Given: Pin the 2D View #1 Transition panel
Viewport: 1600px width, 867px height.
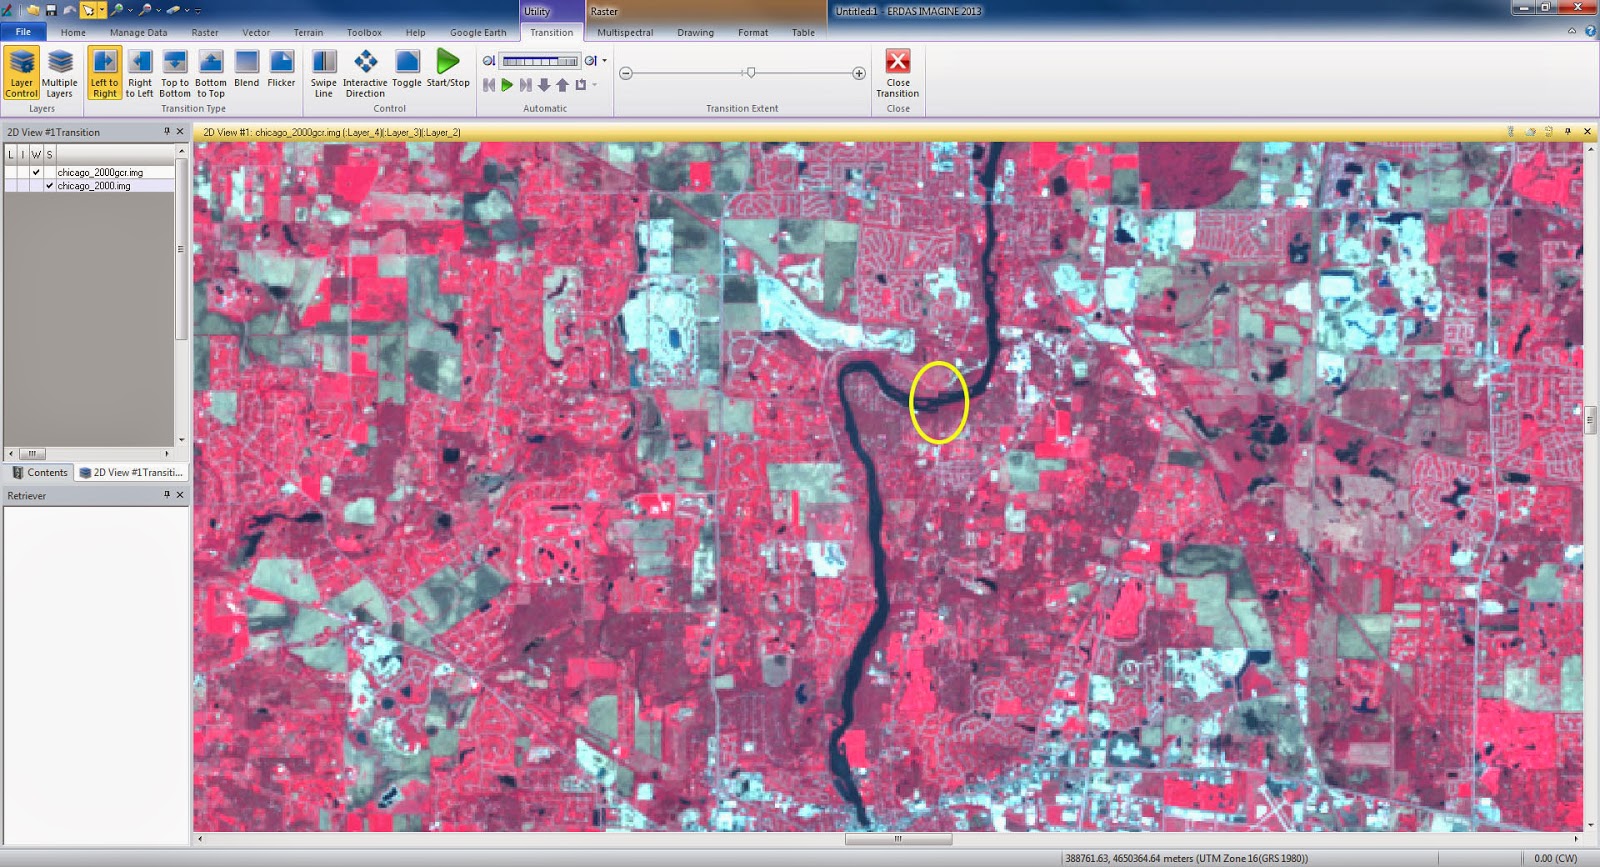Looking at the screenshot, I should pos(167,131).
